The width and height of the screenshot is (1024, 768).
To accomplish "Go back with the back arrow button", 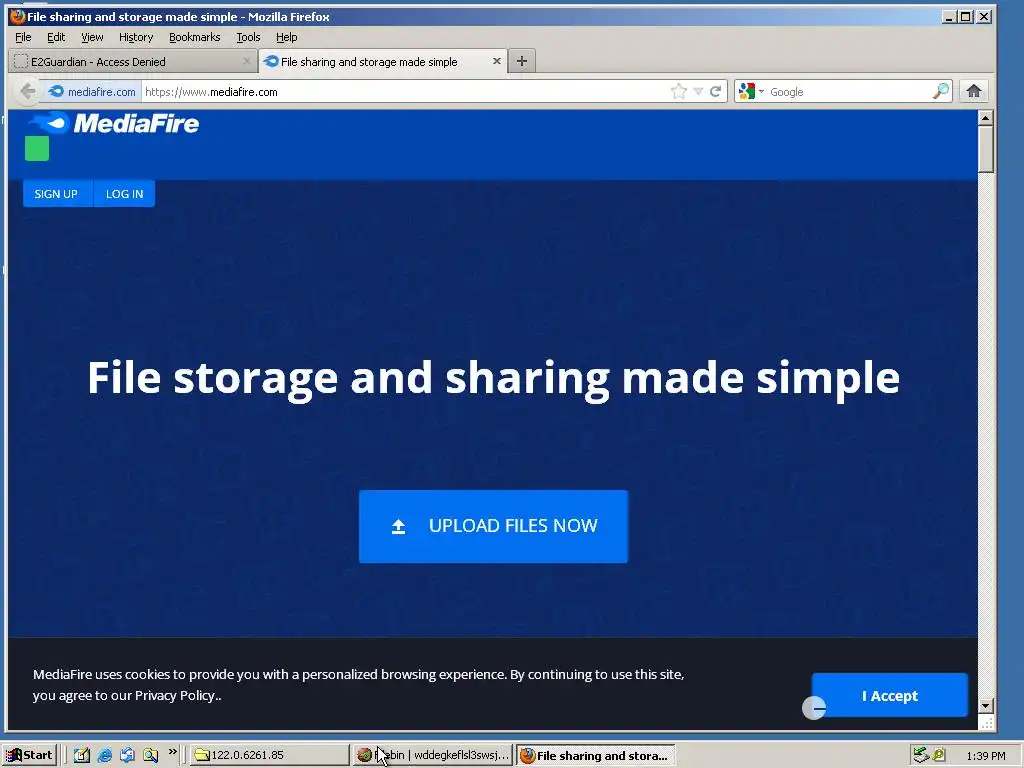I will (27, 91).
